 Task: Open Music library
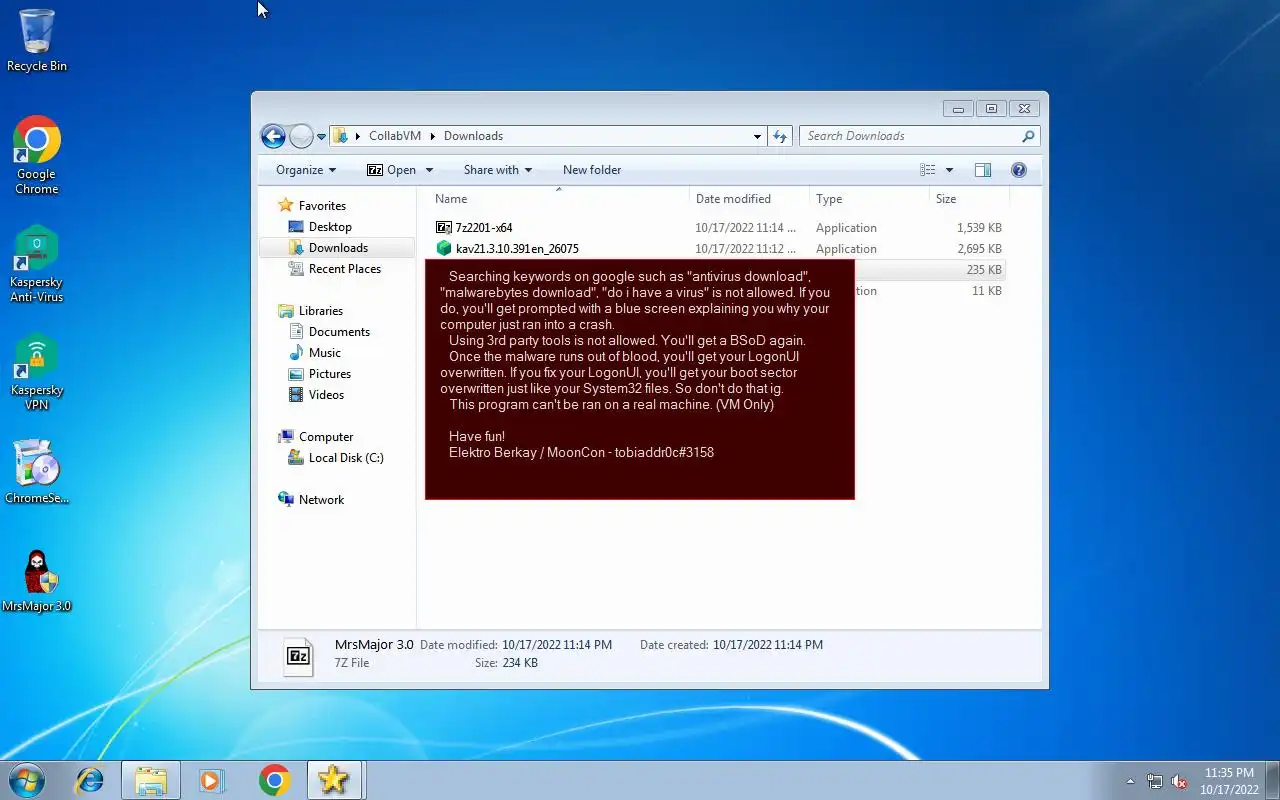[x=324, y=353]
